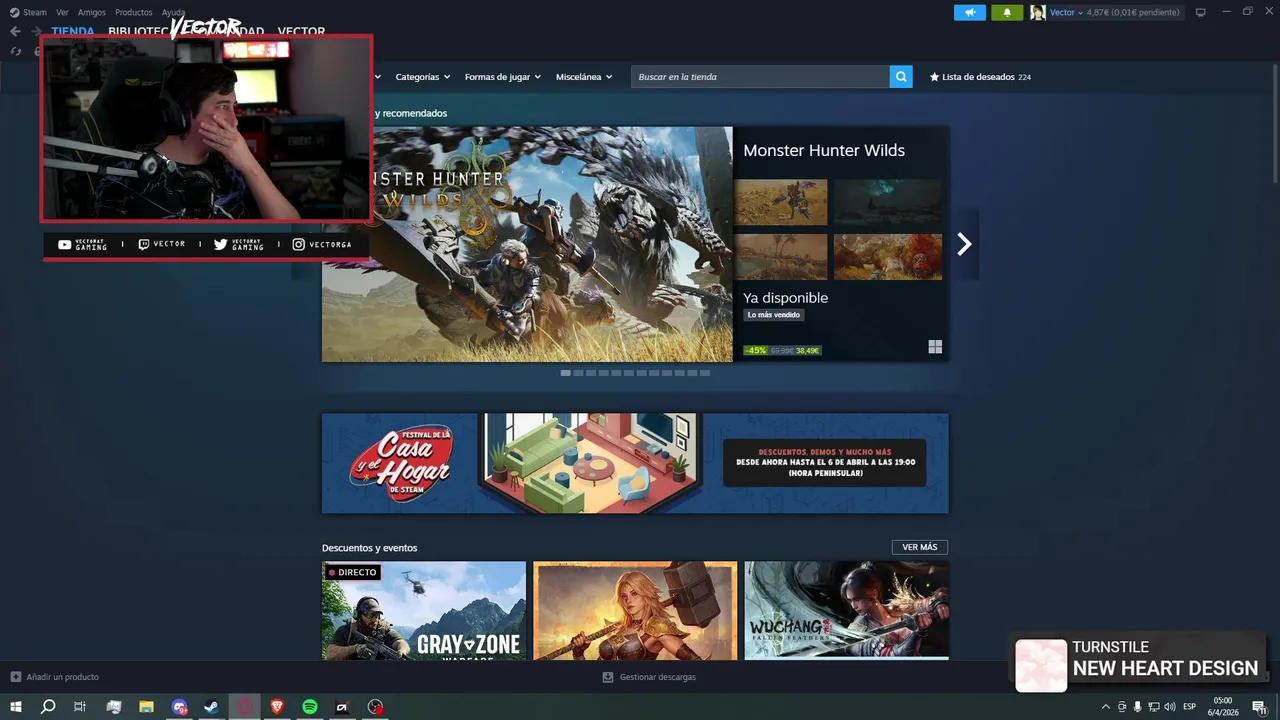Open Task View on the taskbar
This screenshot has width=1280, height=720.
point(80,707)
